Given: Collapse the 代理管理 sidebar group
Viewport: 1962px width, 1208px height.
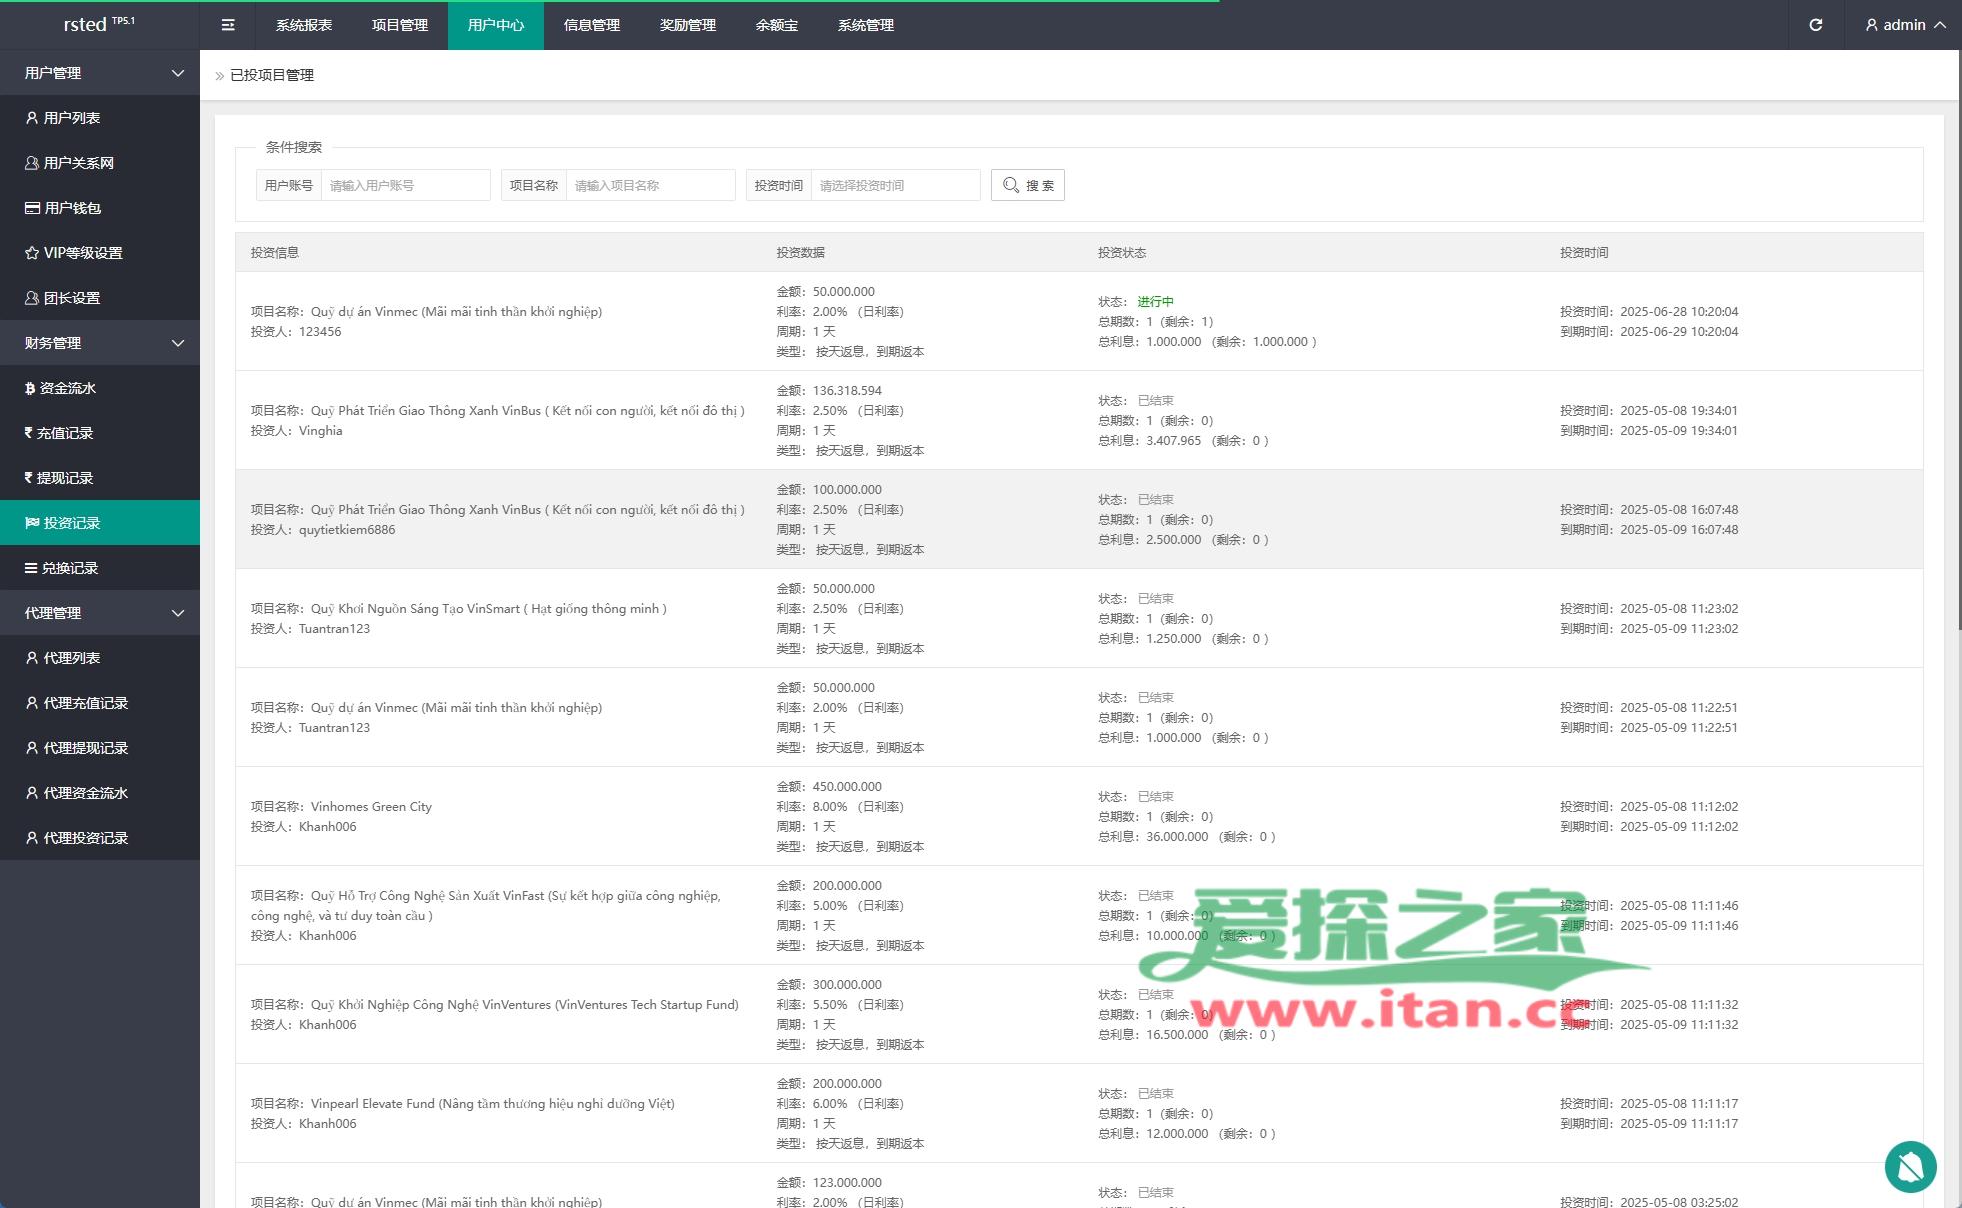Looking at the screenshot, I should 100,613.
